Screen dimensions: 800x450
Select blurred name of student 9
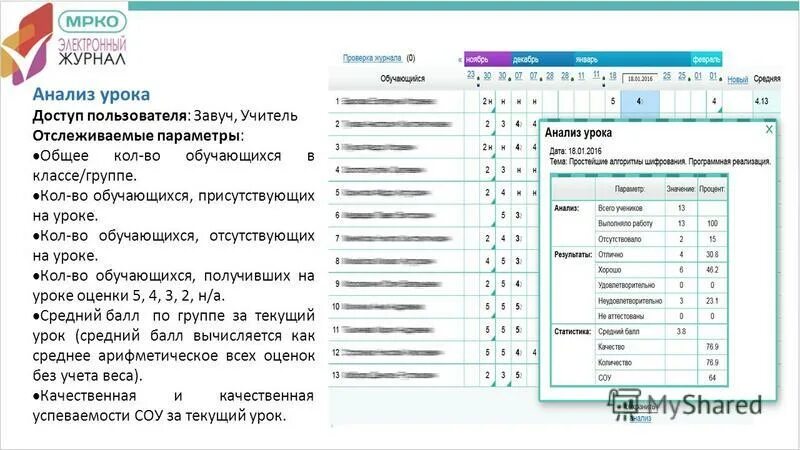tap(391, 284)
